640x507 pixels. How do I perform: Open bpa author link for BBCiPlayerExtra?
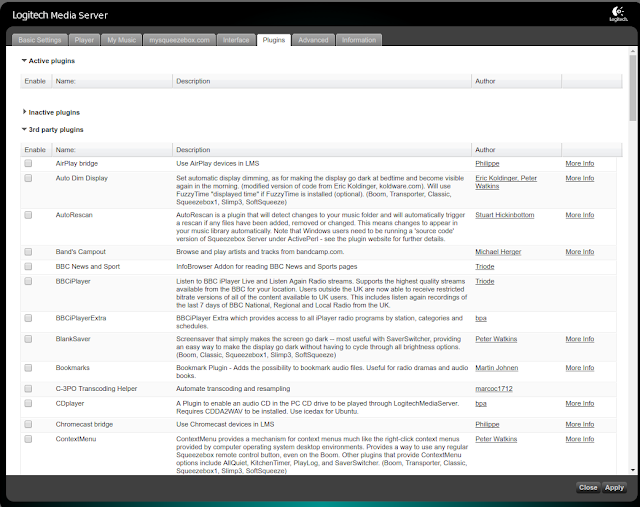tap(481, 318)
